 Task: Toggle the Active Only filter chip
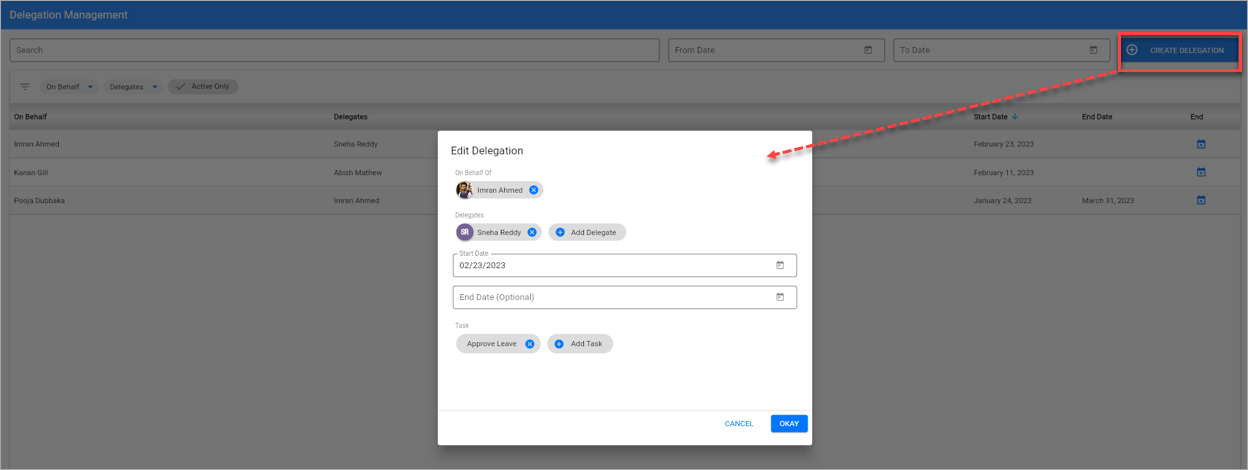[203, 87]
